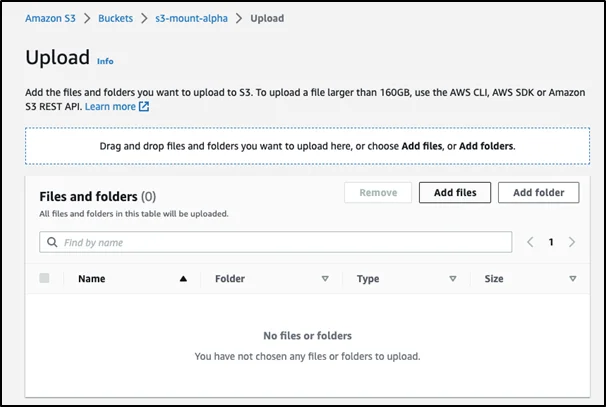The height and width of the screenshot is (407, 606).
Task: Sort by Name using the ascending arrow
Action: (182, 279)
